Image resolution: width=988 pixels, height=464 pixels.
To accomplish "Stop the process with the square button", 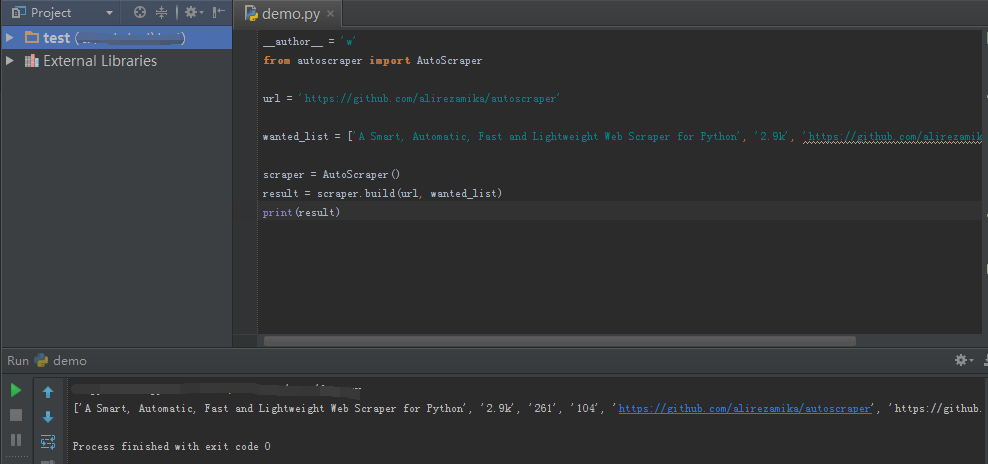I will 16,415.
